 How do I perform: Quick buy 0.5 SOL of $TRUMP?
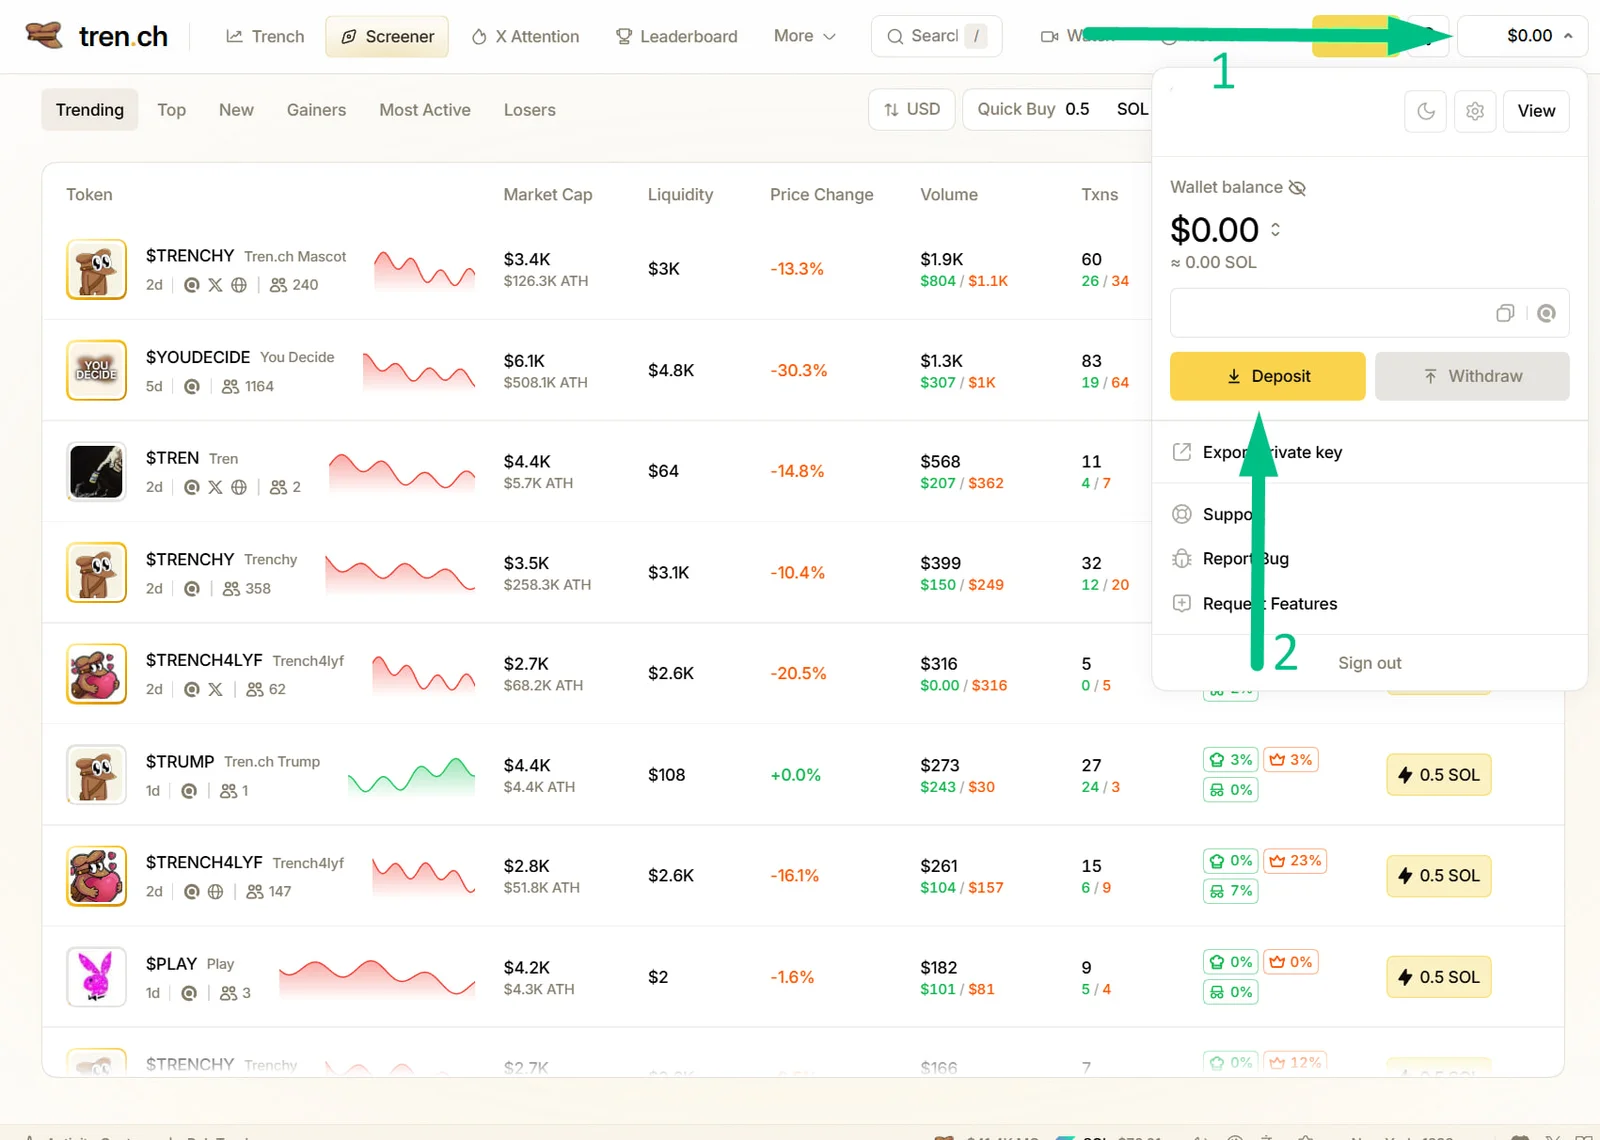1438,775
